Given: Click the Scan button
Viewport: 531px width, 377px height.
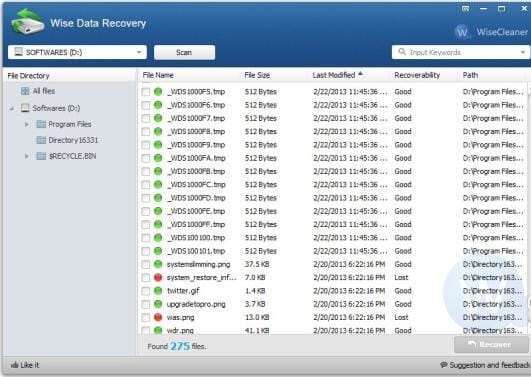Looking at the screenshot, I should [x=184, y=53].
